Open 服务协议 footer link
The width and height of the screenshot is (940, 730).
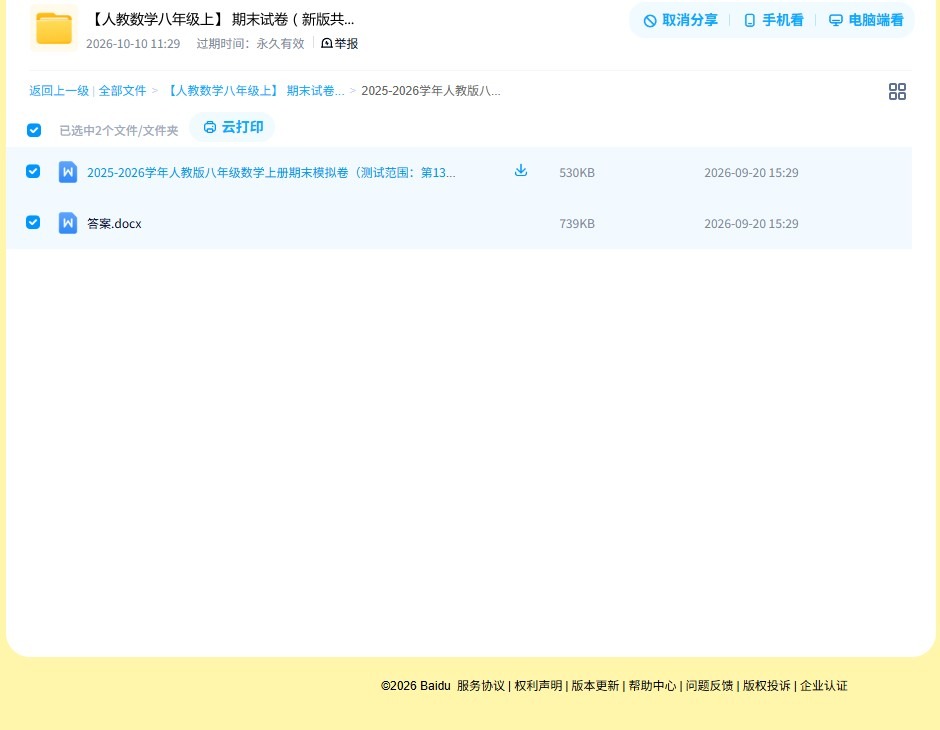pos(481,686)
